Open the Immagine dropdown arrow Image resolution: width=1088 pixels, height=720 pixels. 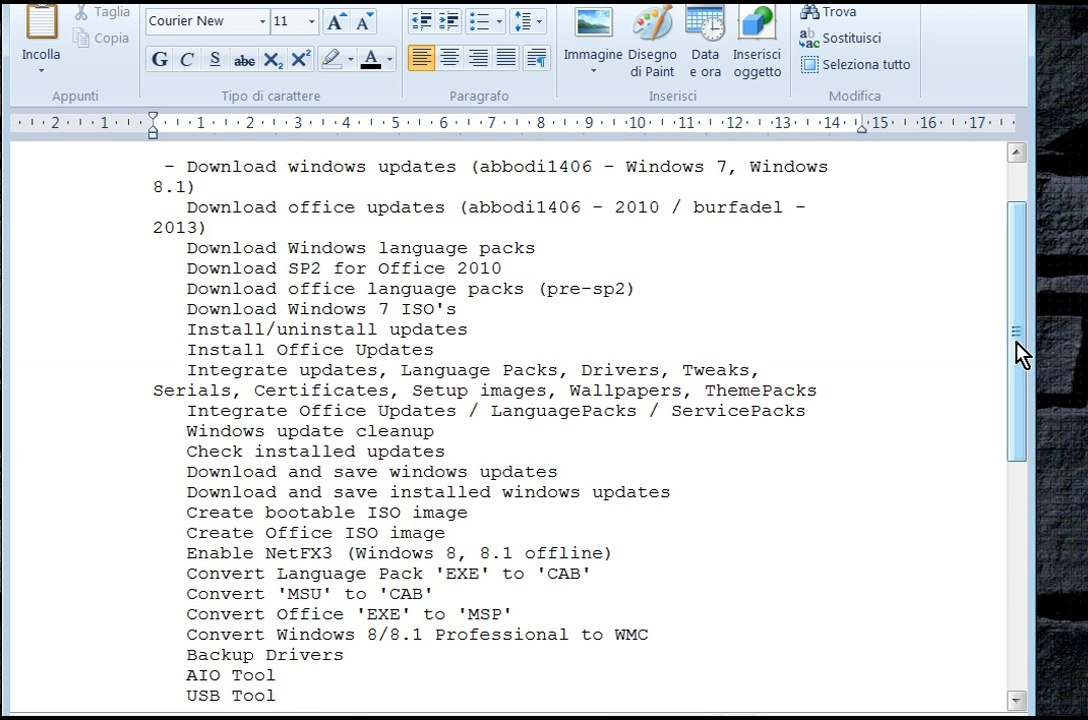593,71
